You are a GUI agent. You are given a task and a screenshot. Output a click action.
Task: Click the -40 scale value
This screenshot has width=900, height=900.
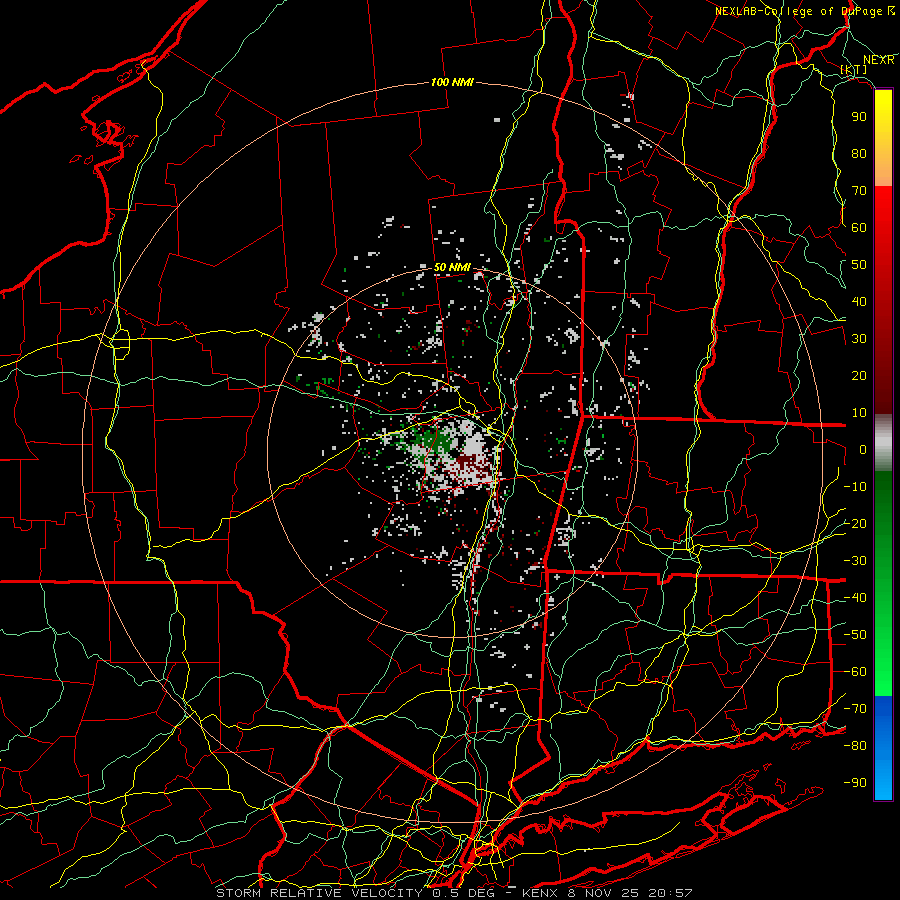coord(855,598)
